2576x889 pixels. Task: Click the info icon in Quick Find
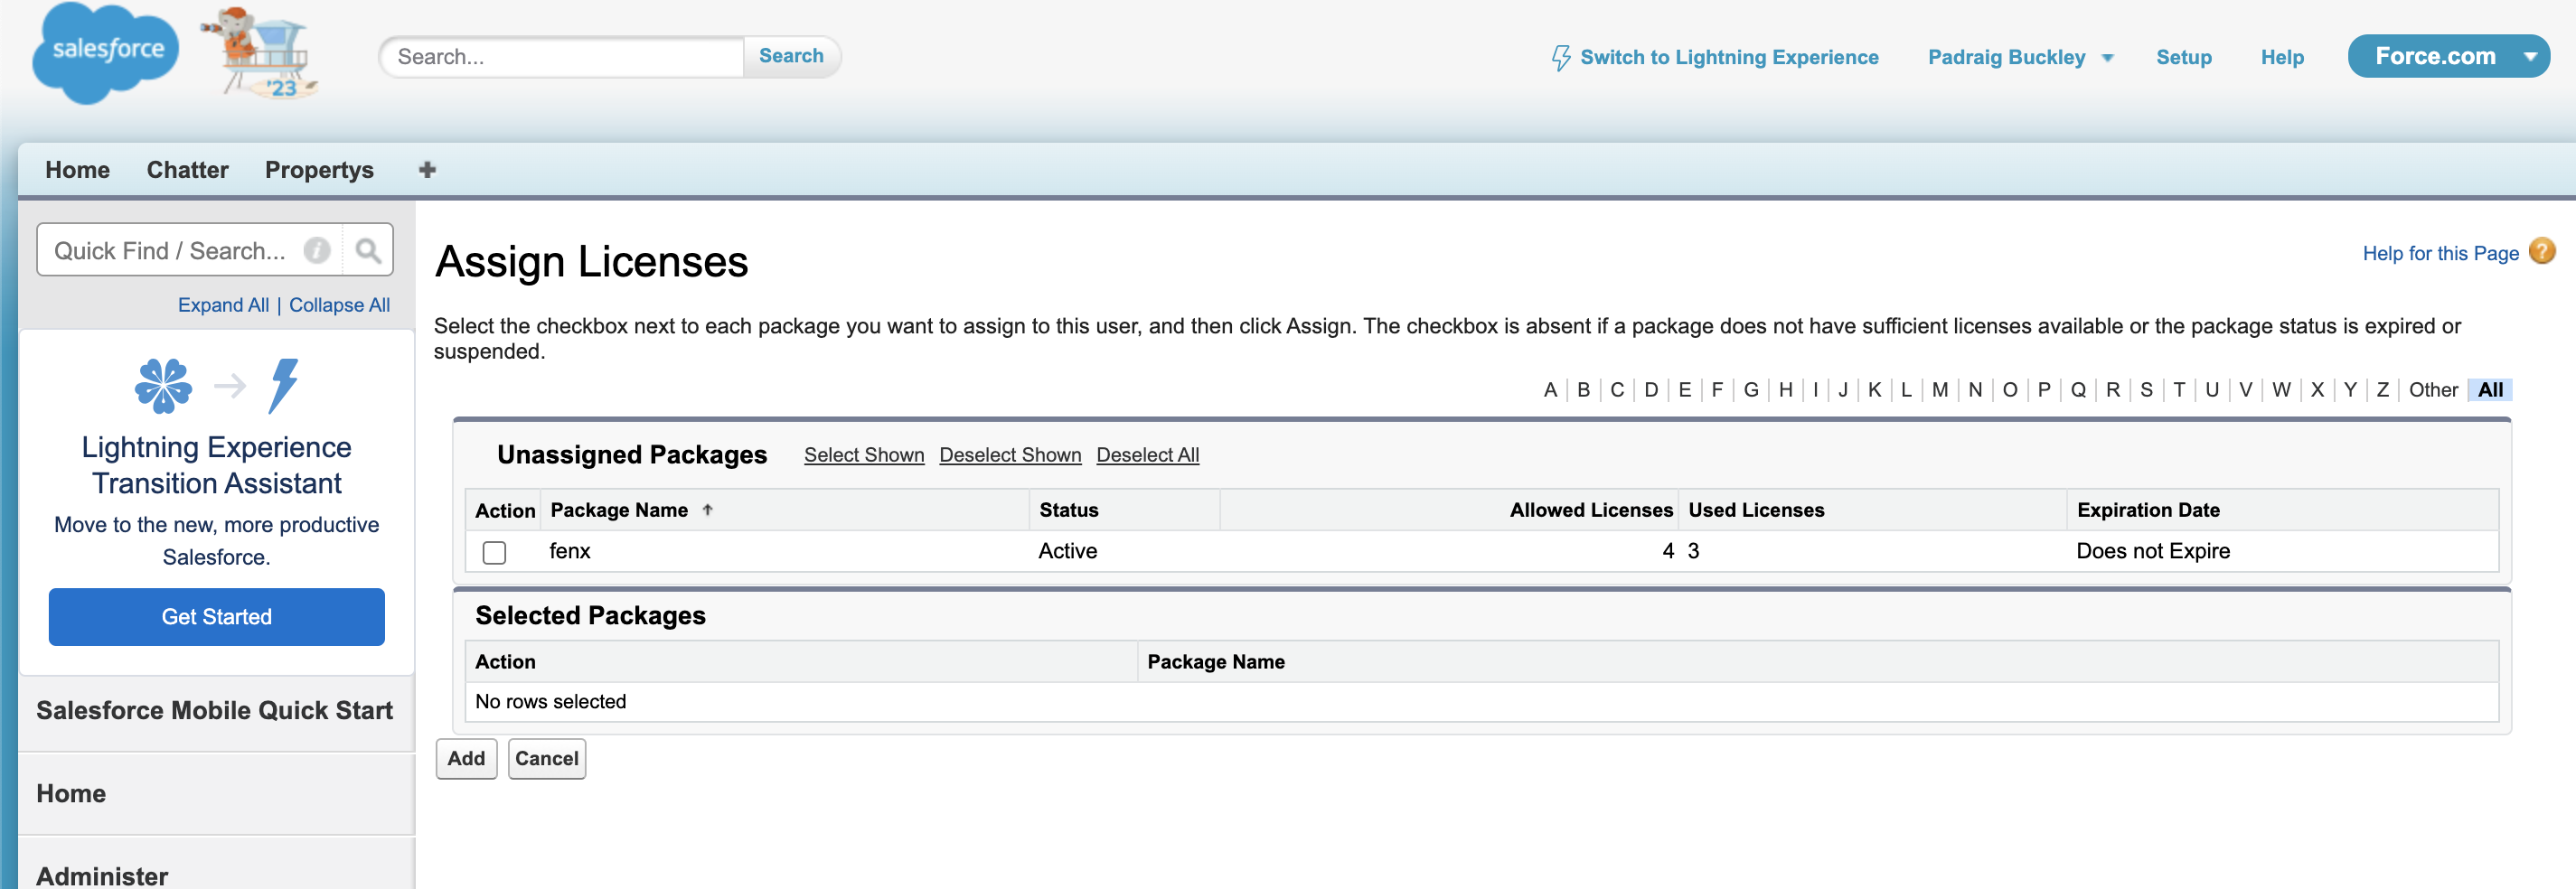pyautogui.click(x=317, y=250)
